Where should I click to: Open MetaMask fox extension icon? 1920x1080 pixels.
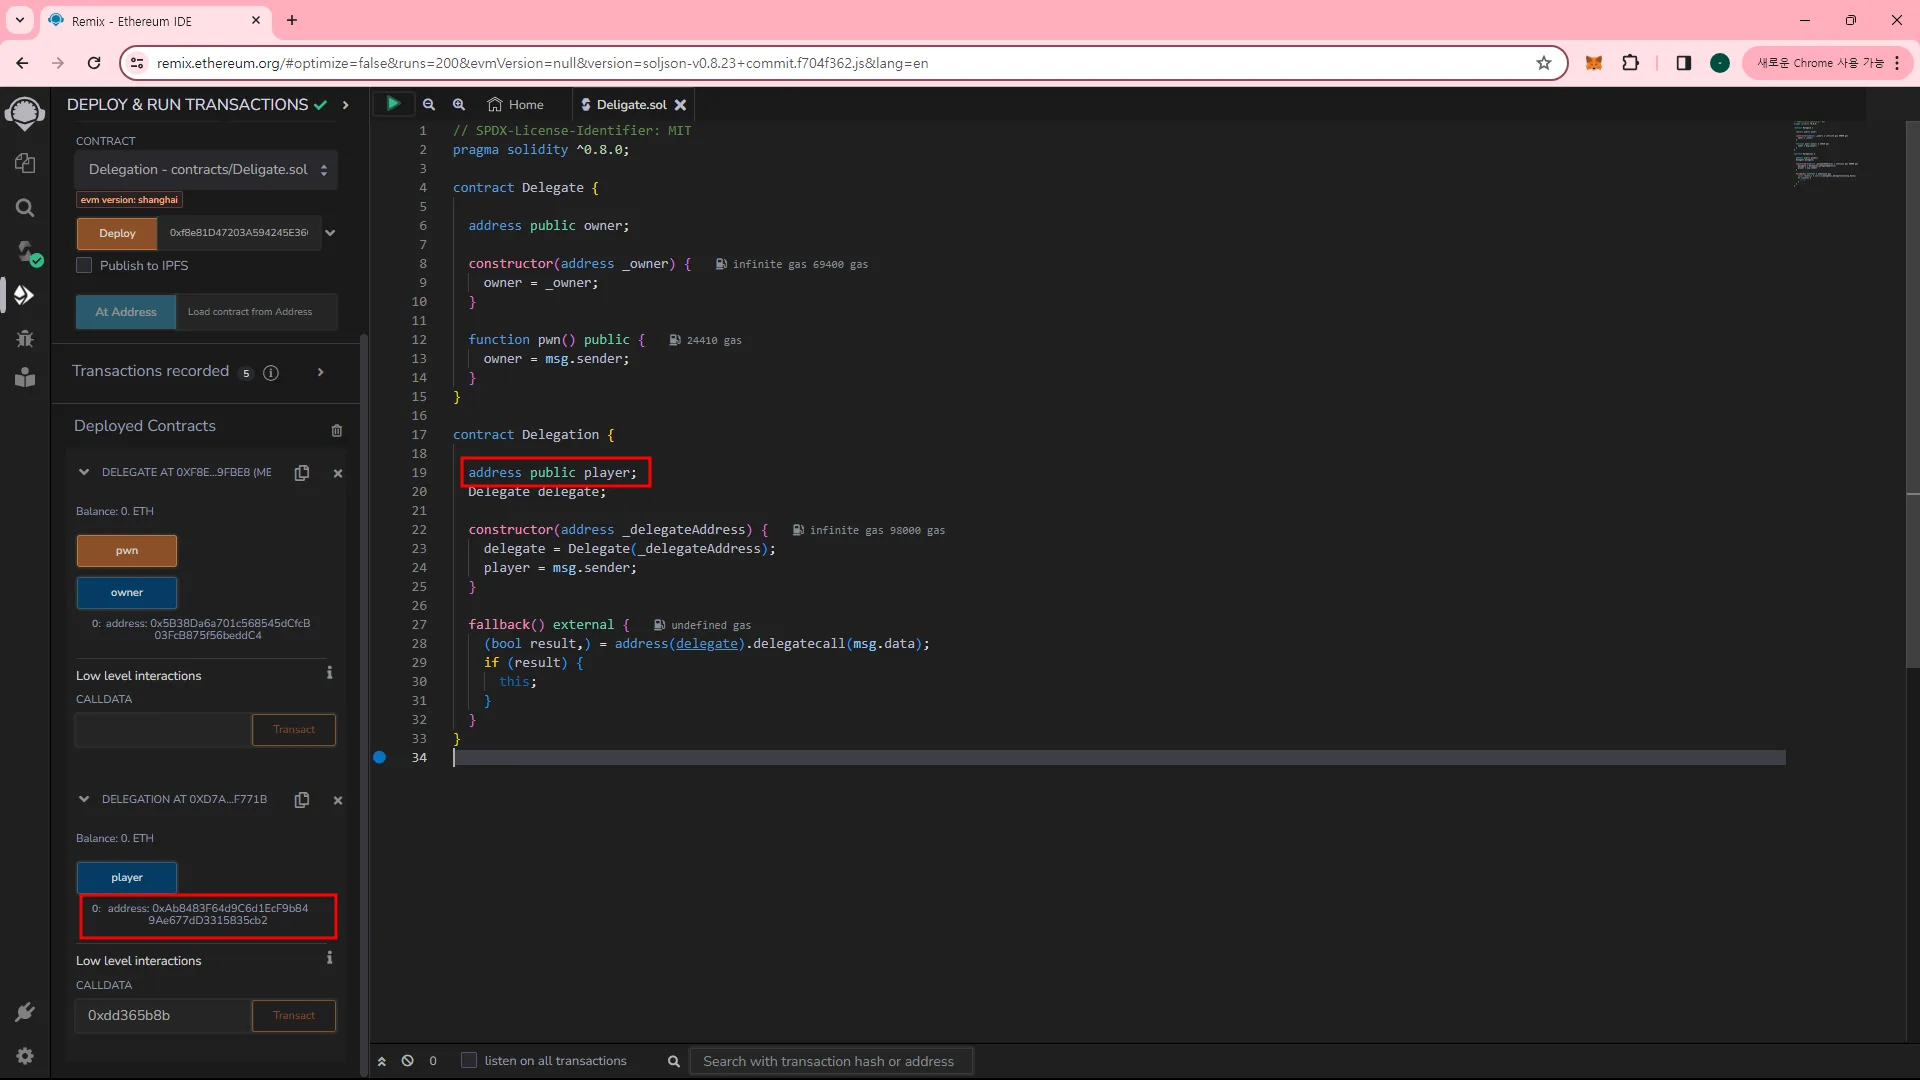1594,63
